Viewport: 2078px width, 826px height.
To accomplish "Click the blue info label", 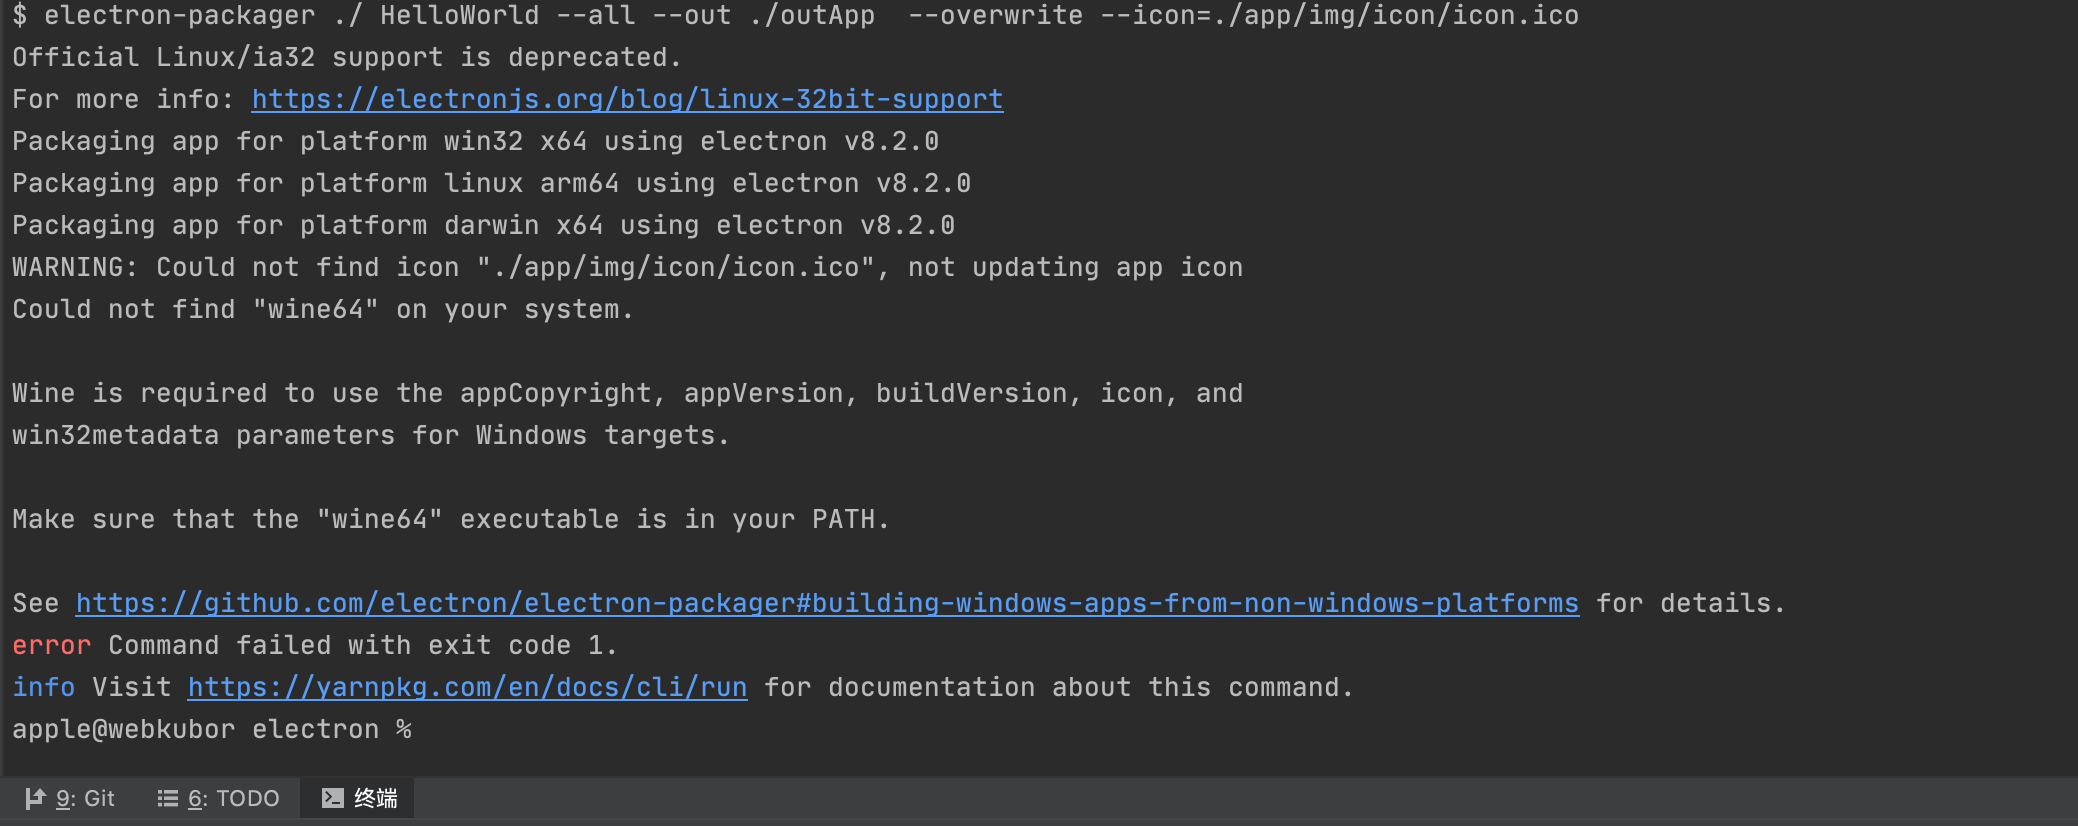I will point(43,687).
